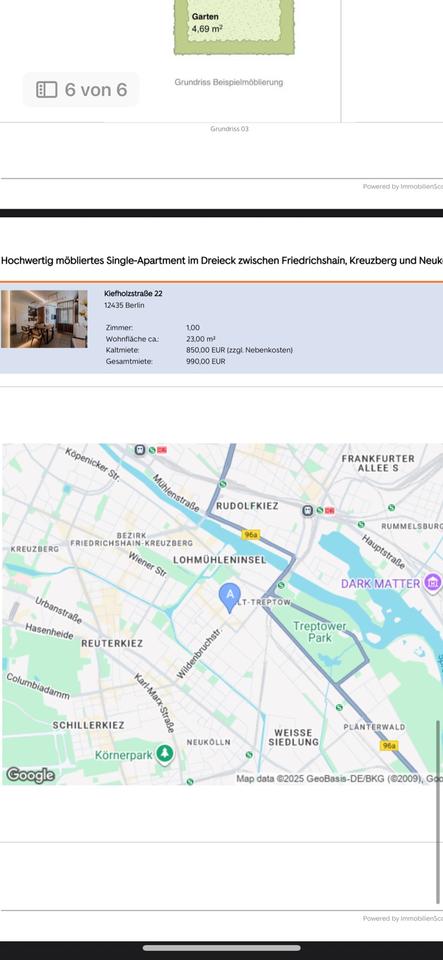
Task: Tap the Kiefholzstraße 22 address heading
Action: click(133, 294)
